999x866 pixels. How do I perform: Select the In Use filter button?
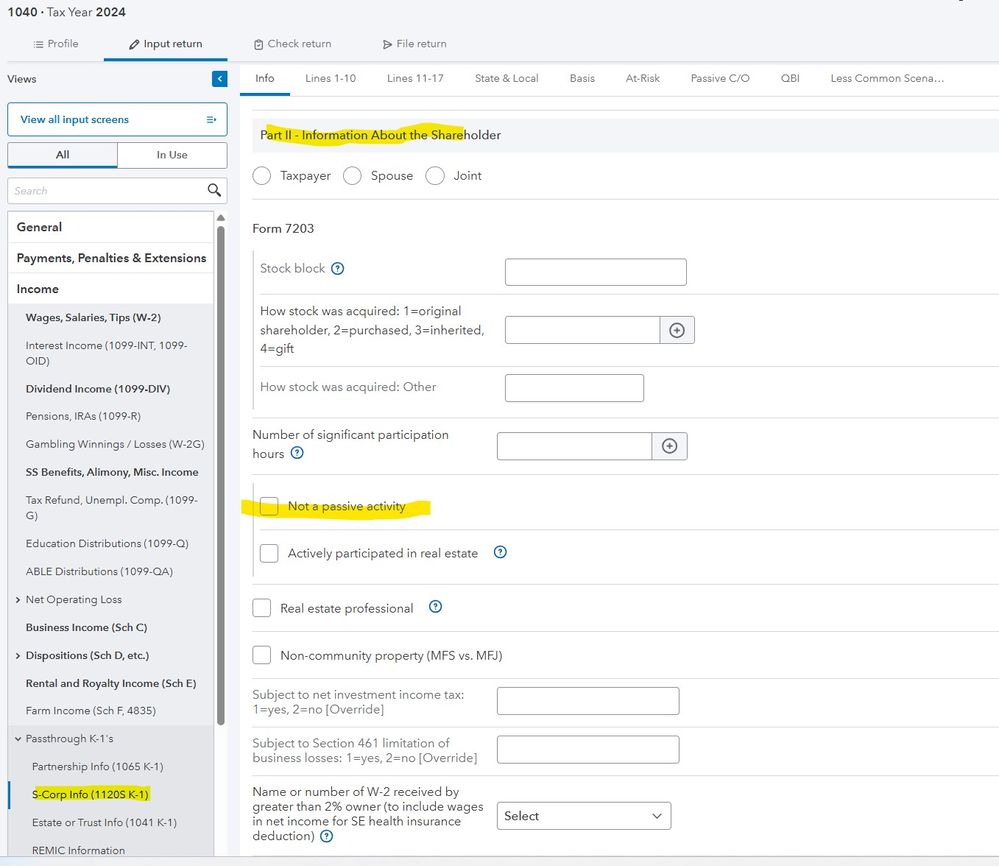(171, 155)
